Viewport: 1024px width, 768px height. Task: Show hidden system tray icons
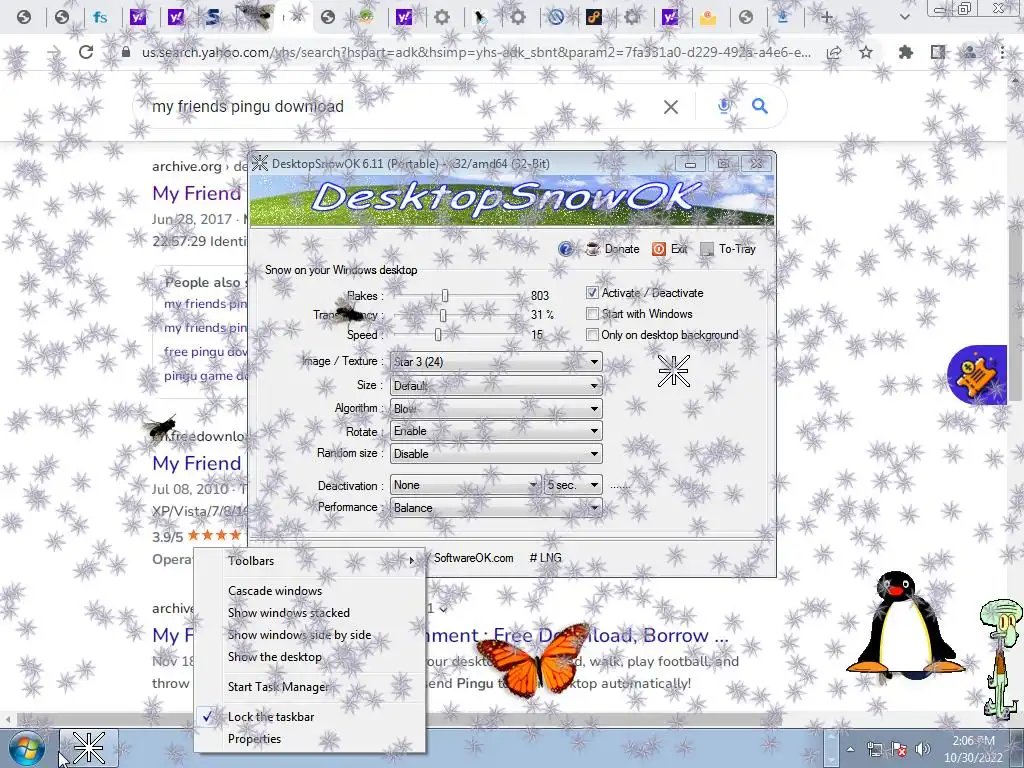(x=850, y=749)
